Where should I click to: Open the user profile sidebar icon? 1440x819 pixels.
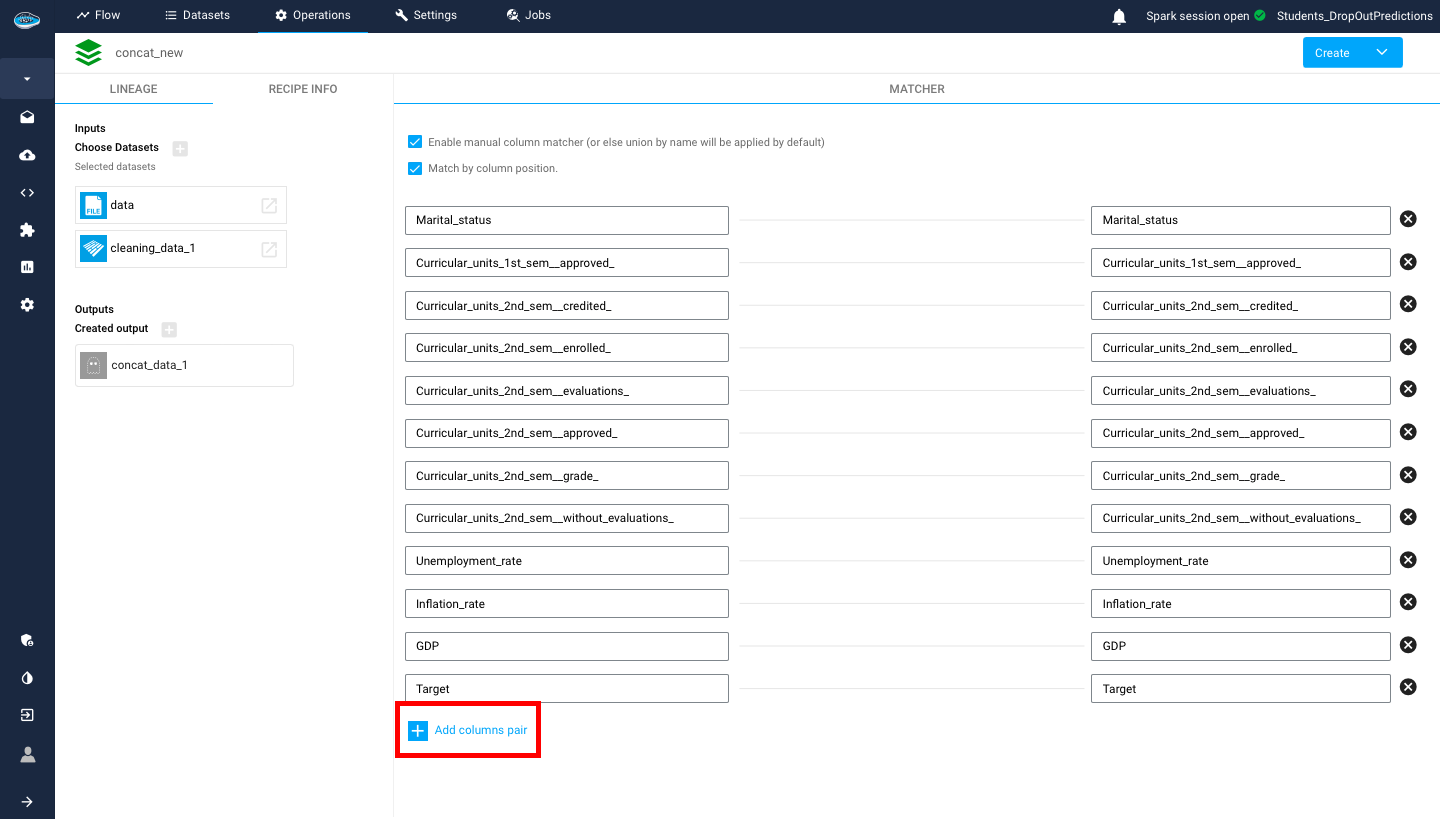(27, 755)
